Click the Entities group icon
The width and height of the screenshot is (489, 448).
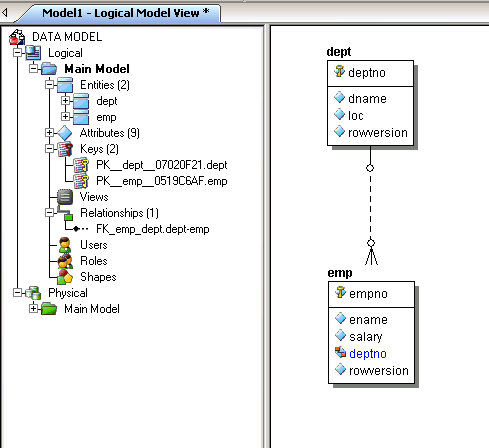tap(65, 85)
